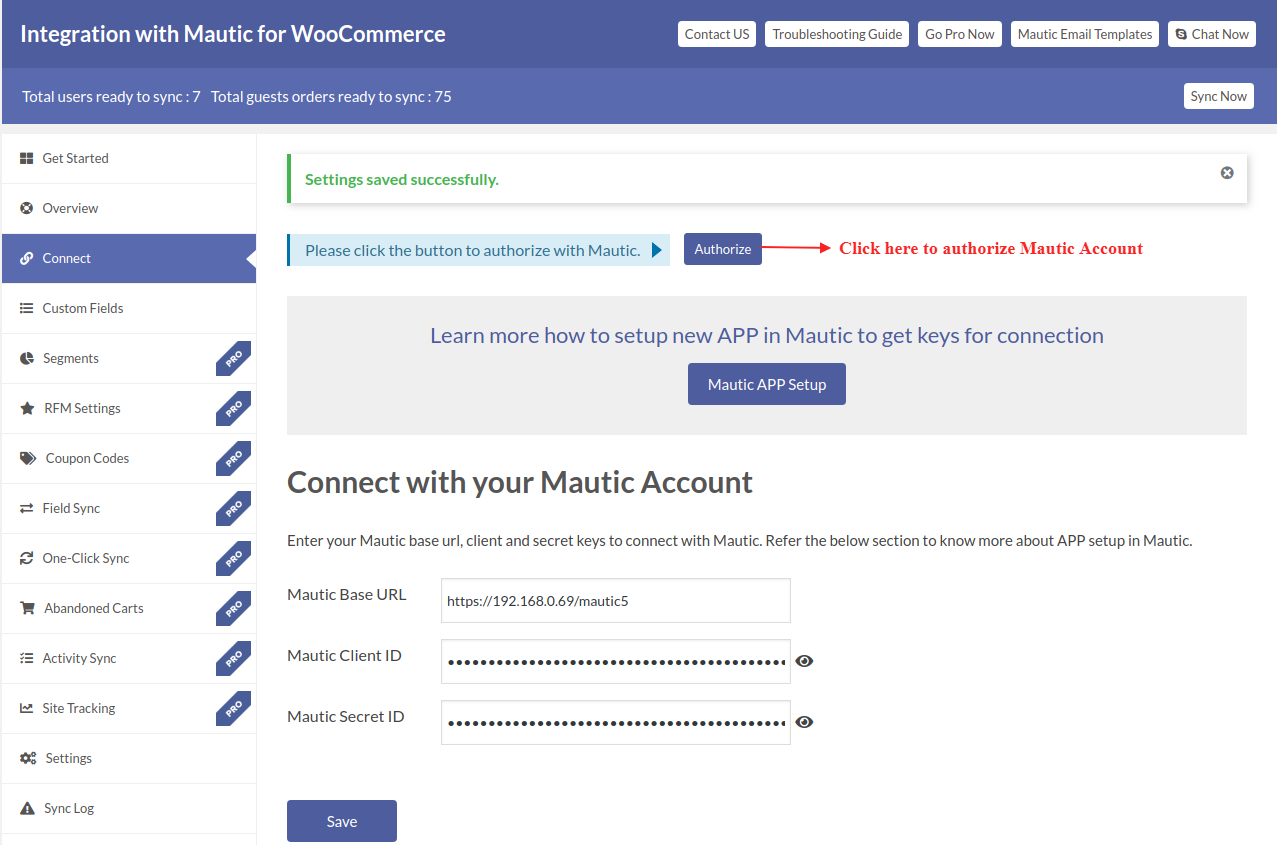Click the PRO badge on RFM Settings
This screenshot has width=1277, height=845.
coord(234,408)
